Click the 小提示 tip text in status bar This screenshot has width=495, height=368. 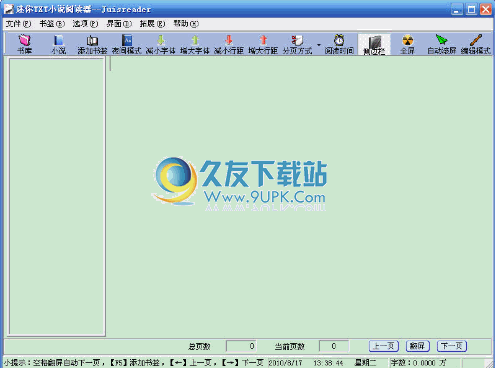pyautogui.click(x=133, y=363)
